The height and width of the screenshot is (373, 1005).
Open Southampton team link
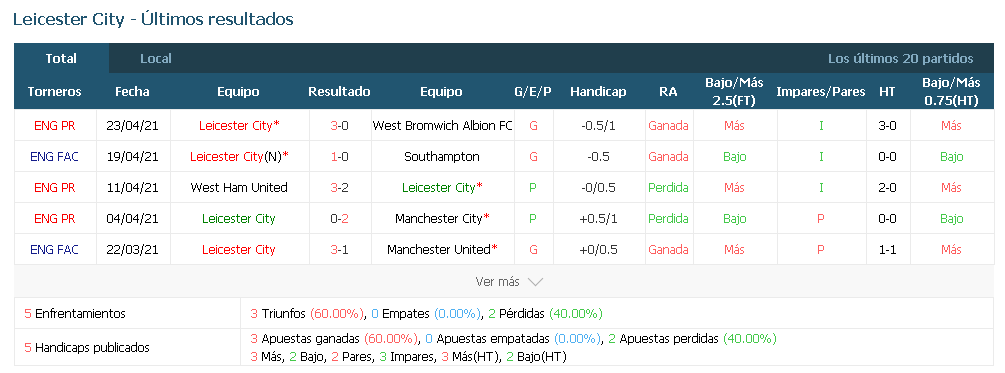point(442,156)
